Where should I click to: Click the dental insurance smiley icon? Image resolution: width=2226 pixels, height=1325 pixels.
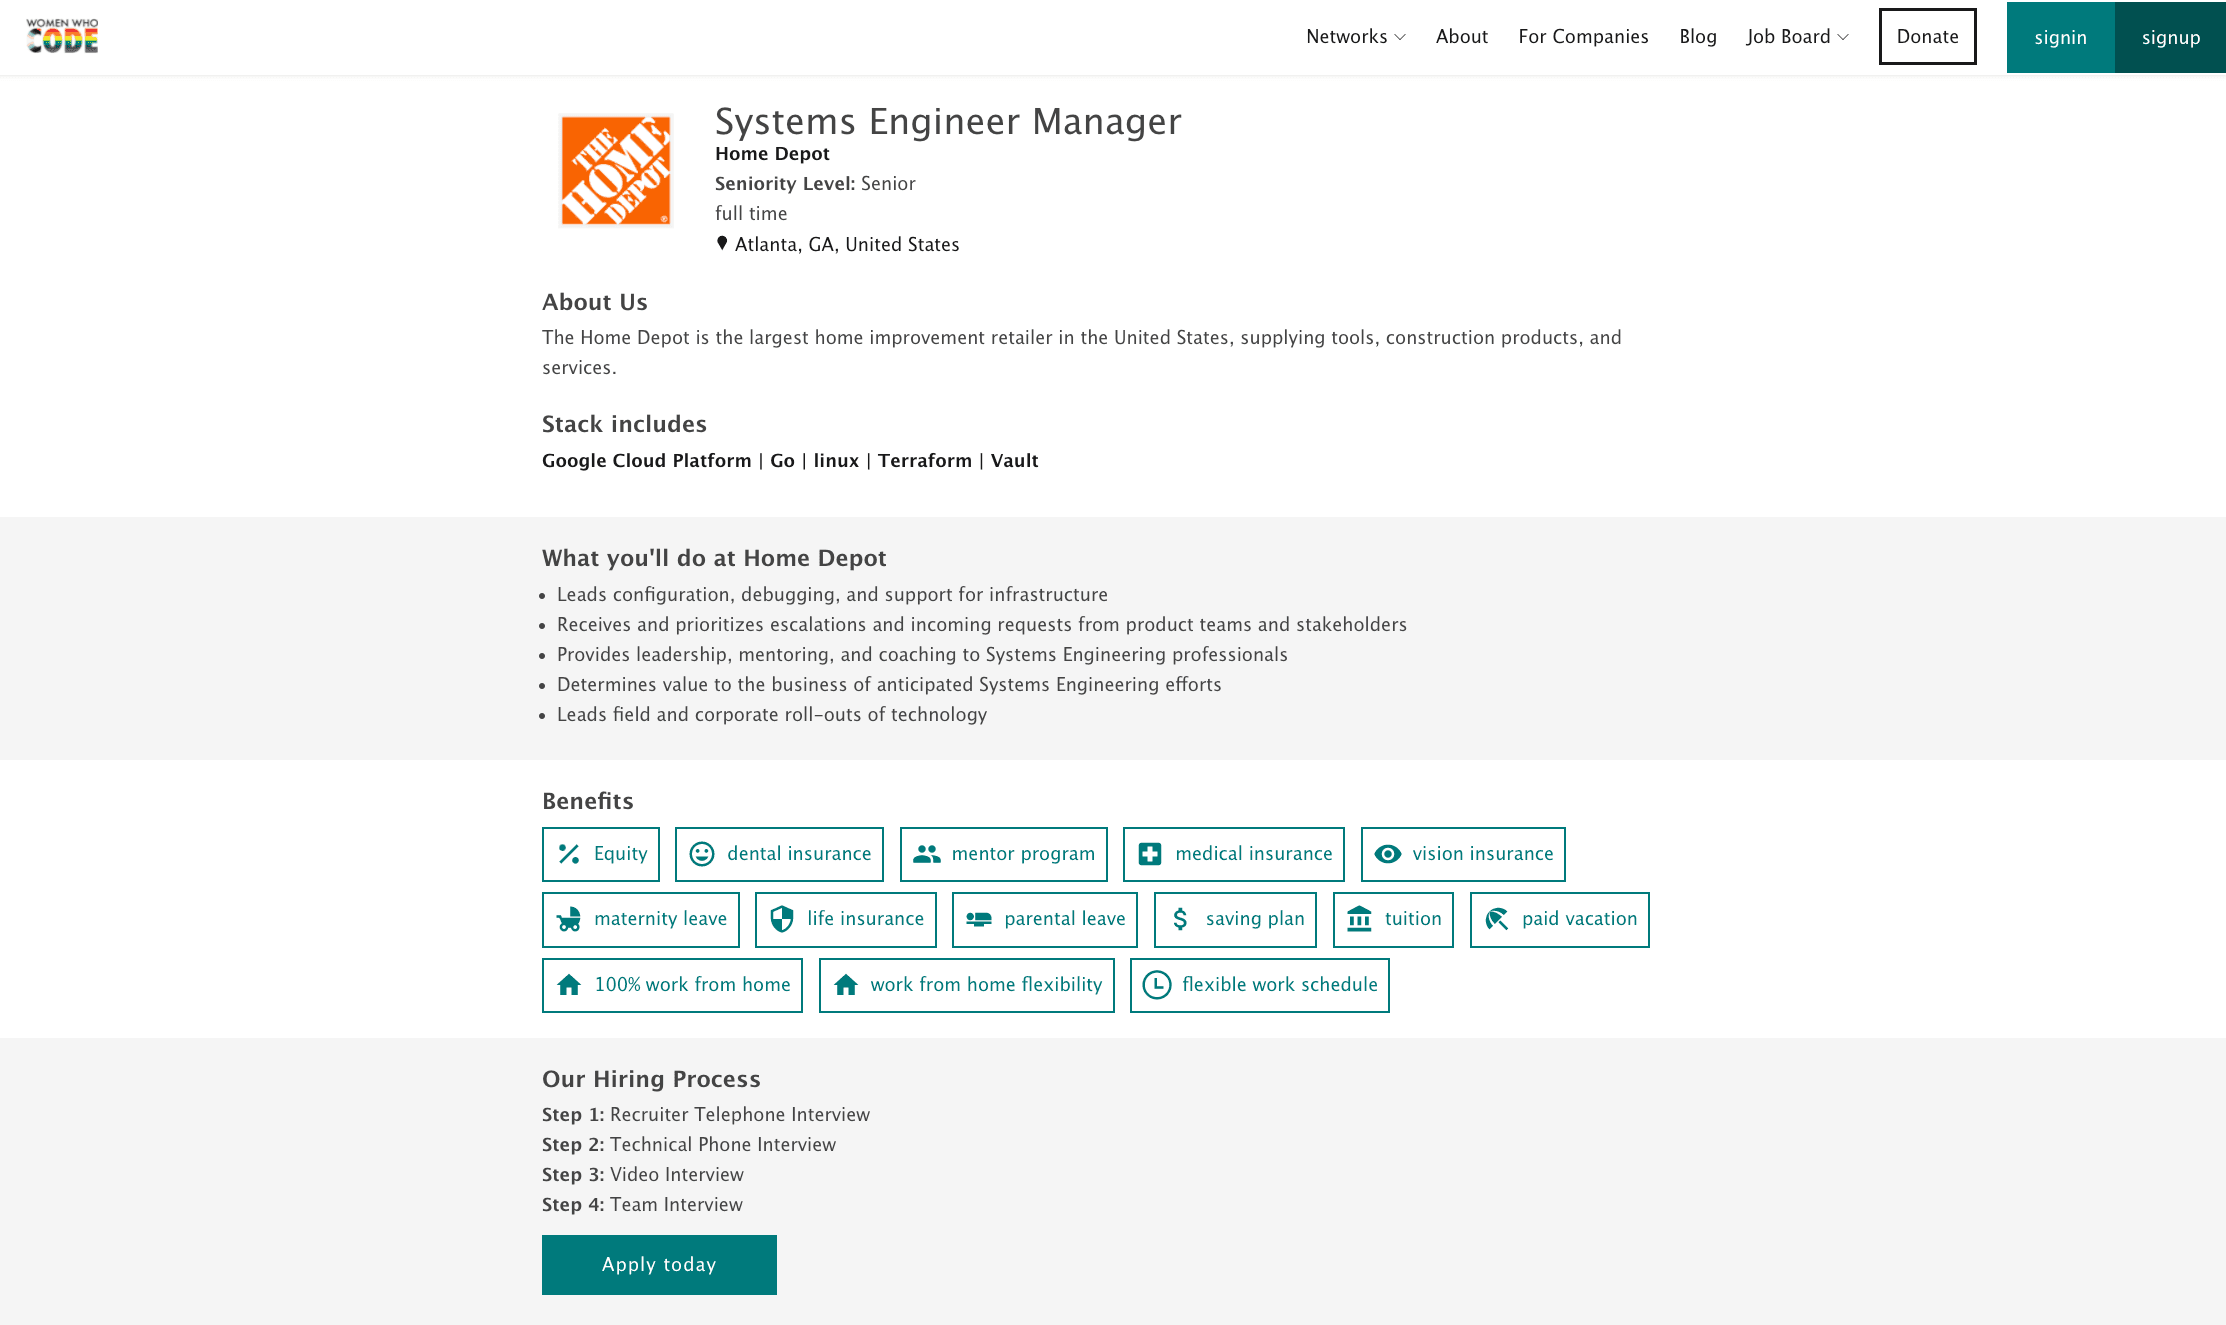(x=702, y=854)
